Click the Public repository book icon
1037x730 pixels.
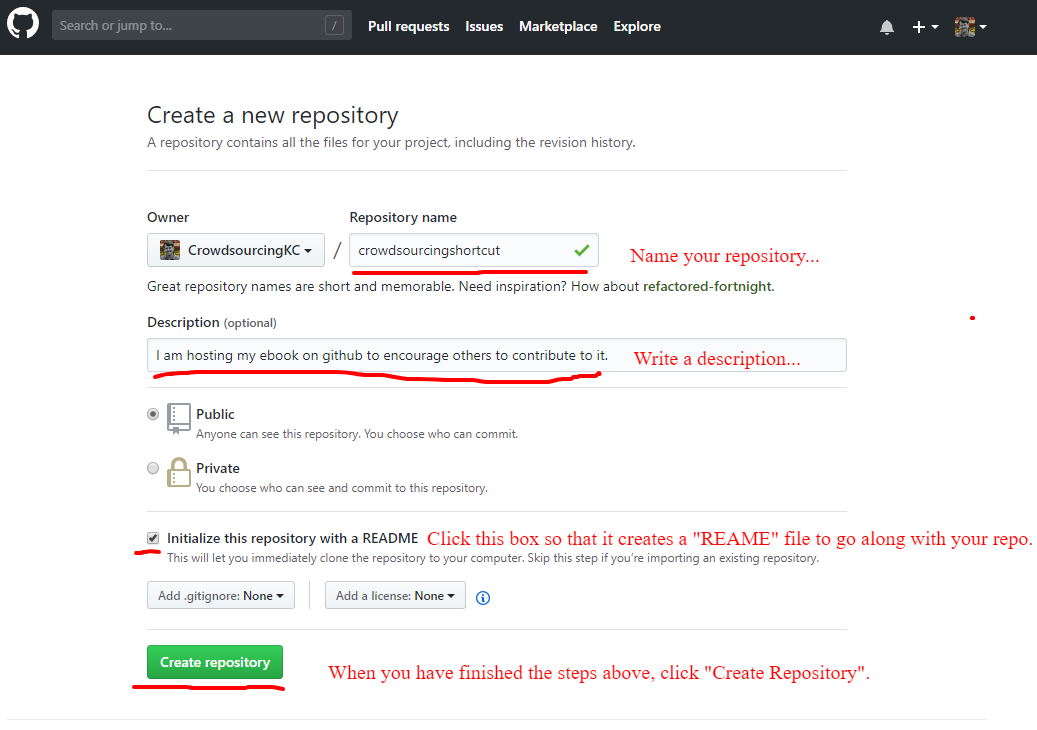coord(179,419)
